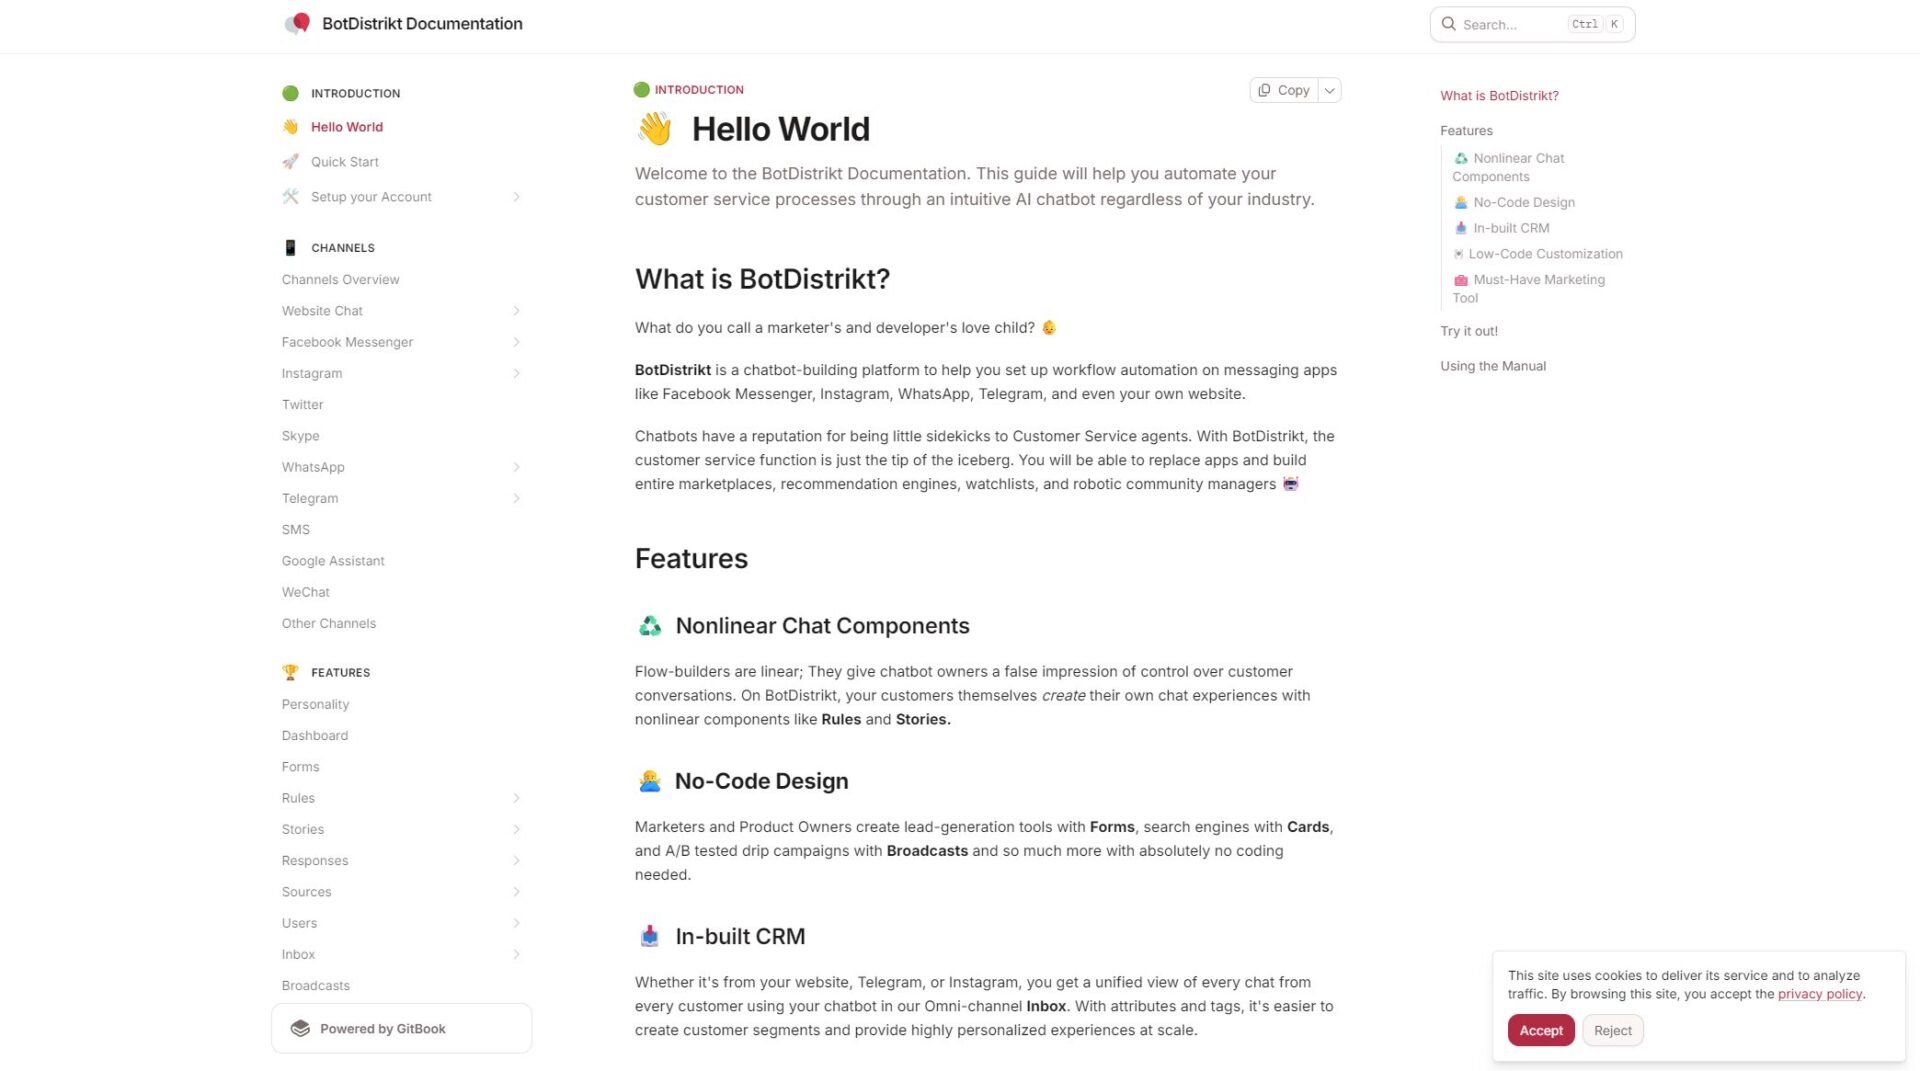Click the rocket icon next to Quick Start

[290, 162]
